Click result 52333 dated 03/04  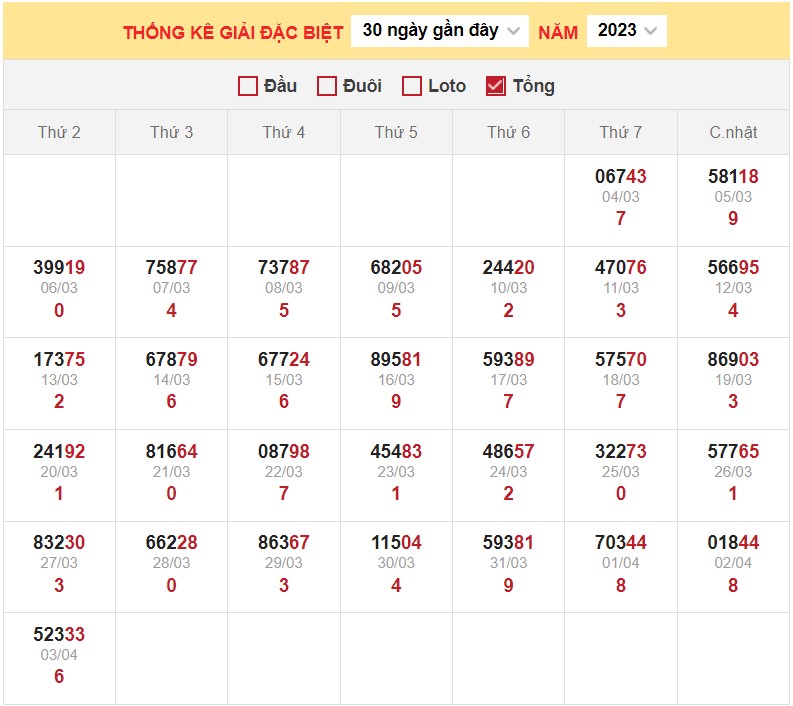pos(59,635)
